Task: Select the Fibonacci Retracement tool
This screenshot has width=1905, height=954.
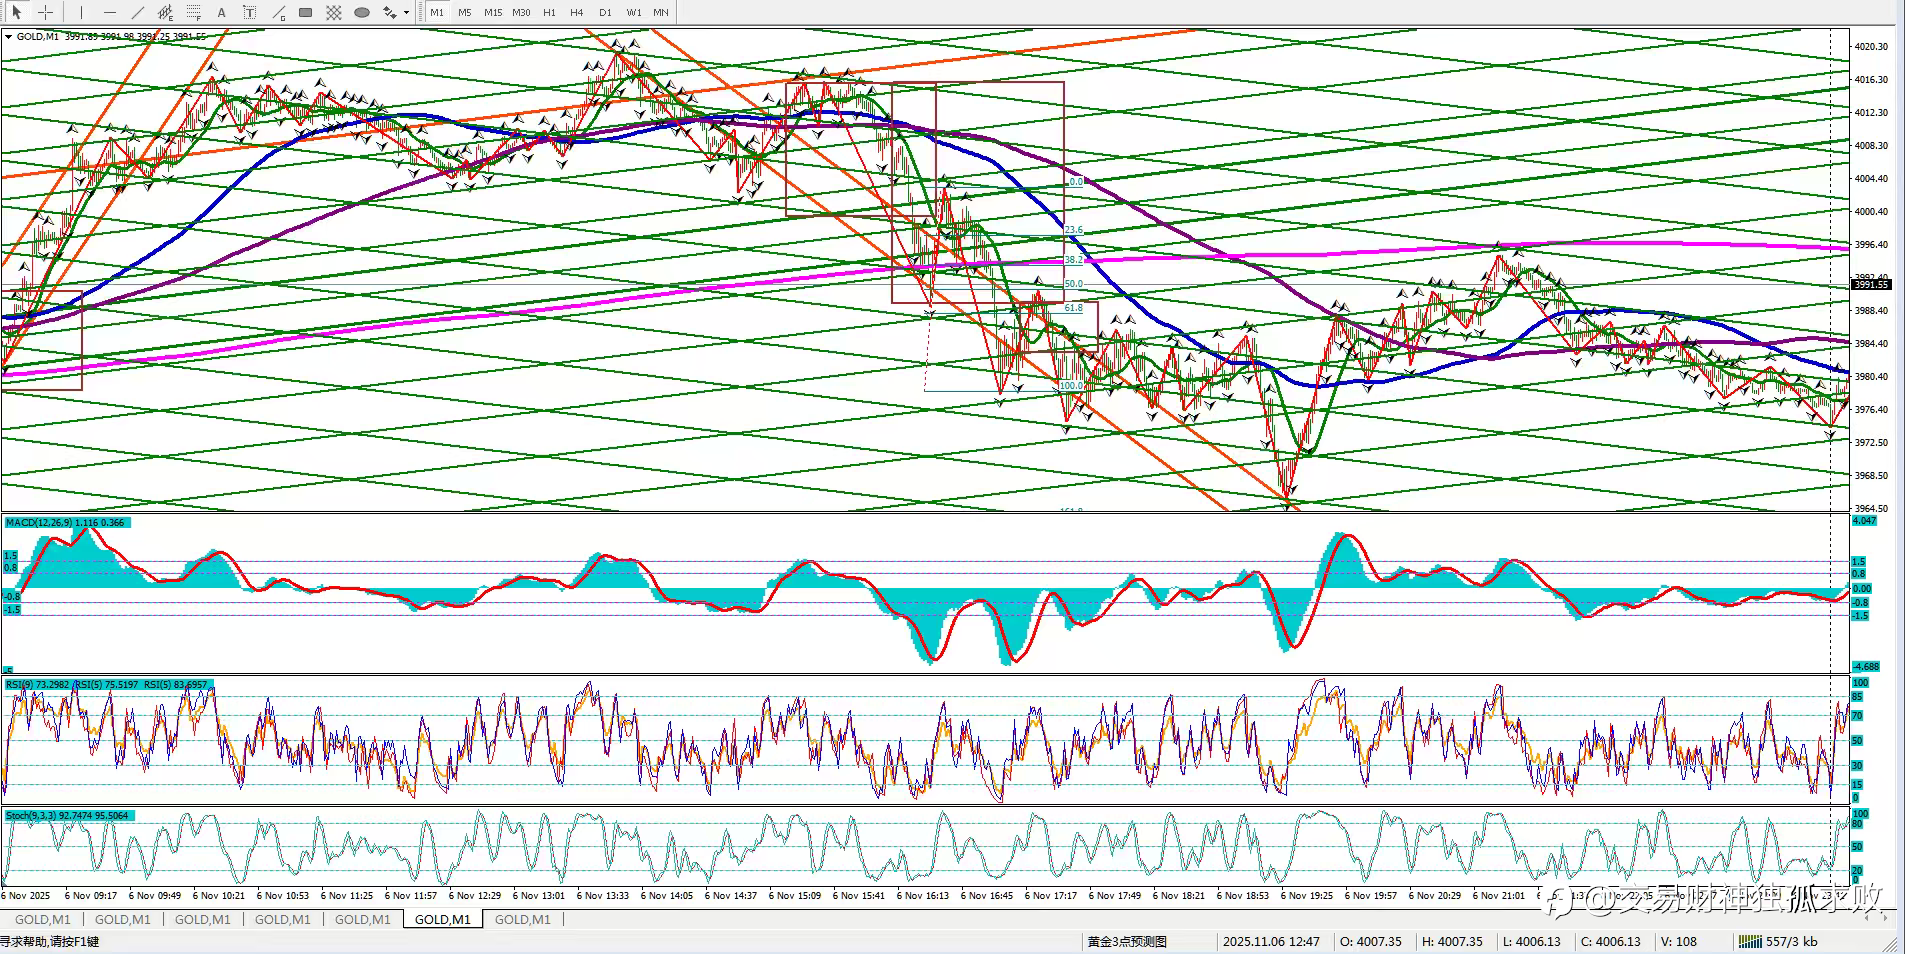Action: [194, 13]
